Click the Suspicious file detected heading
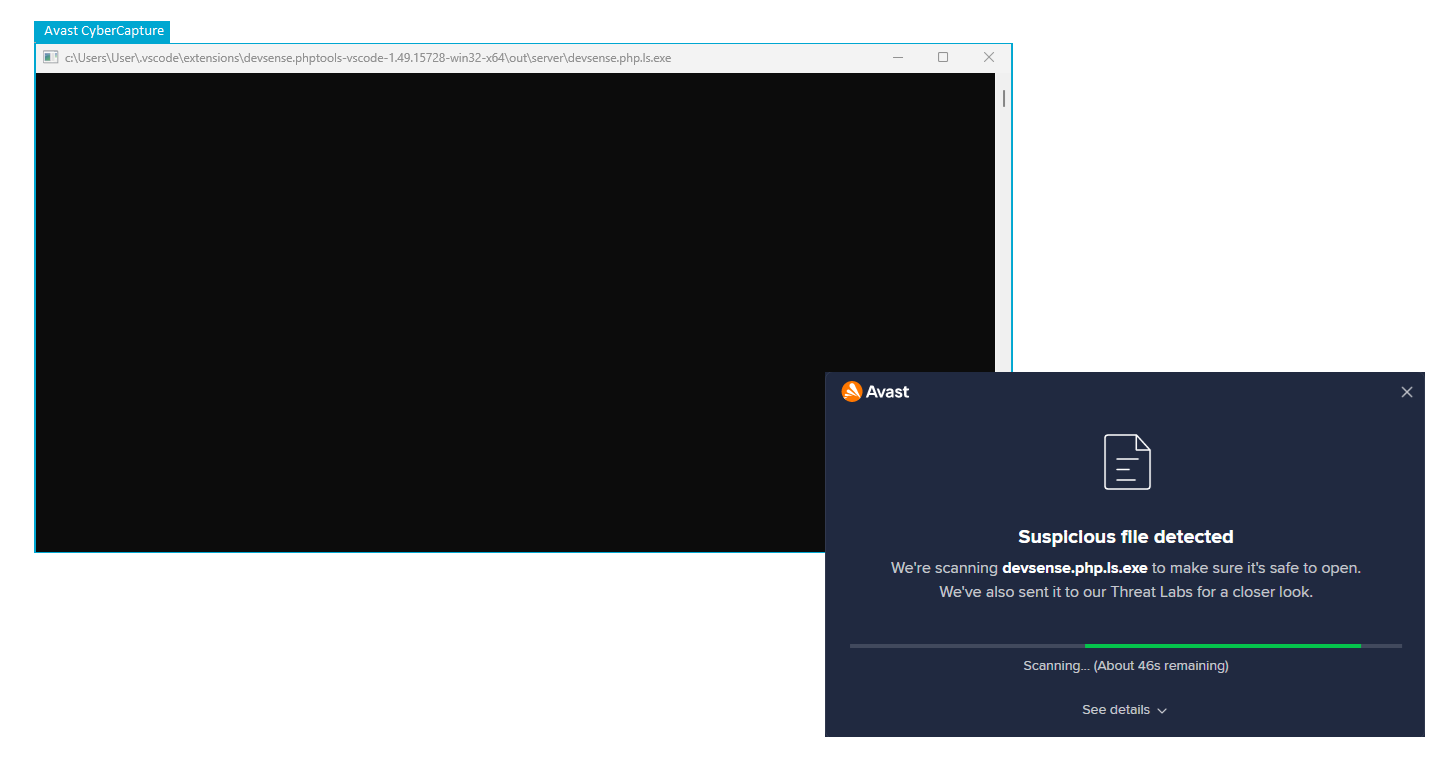Image resolution: width=1444 pixels, height=779 pixels. 1125,537
